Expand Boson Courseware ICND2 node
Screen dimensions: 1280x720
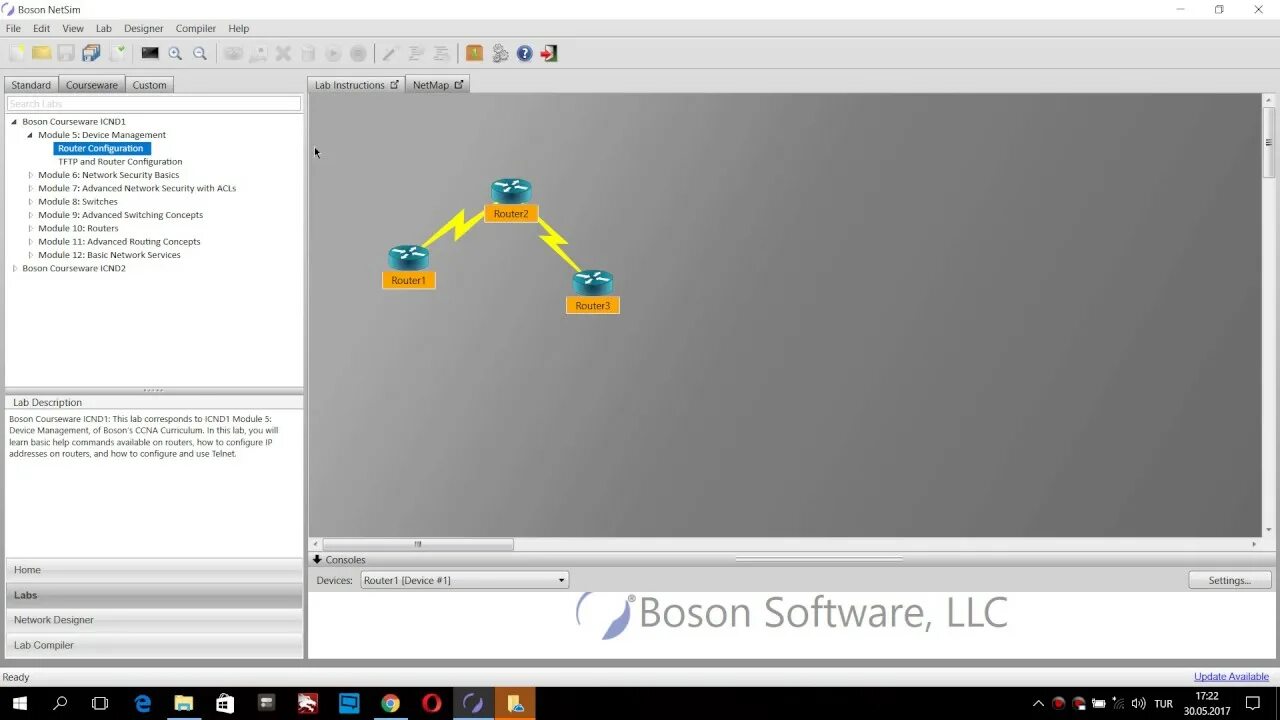tap(14, 268)
